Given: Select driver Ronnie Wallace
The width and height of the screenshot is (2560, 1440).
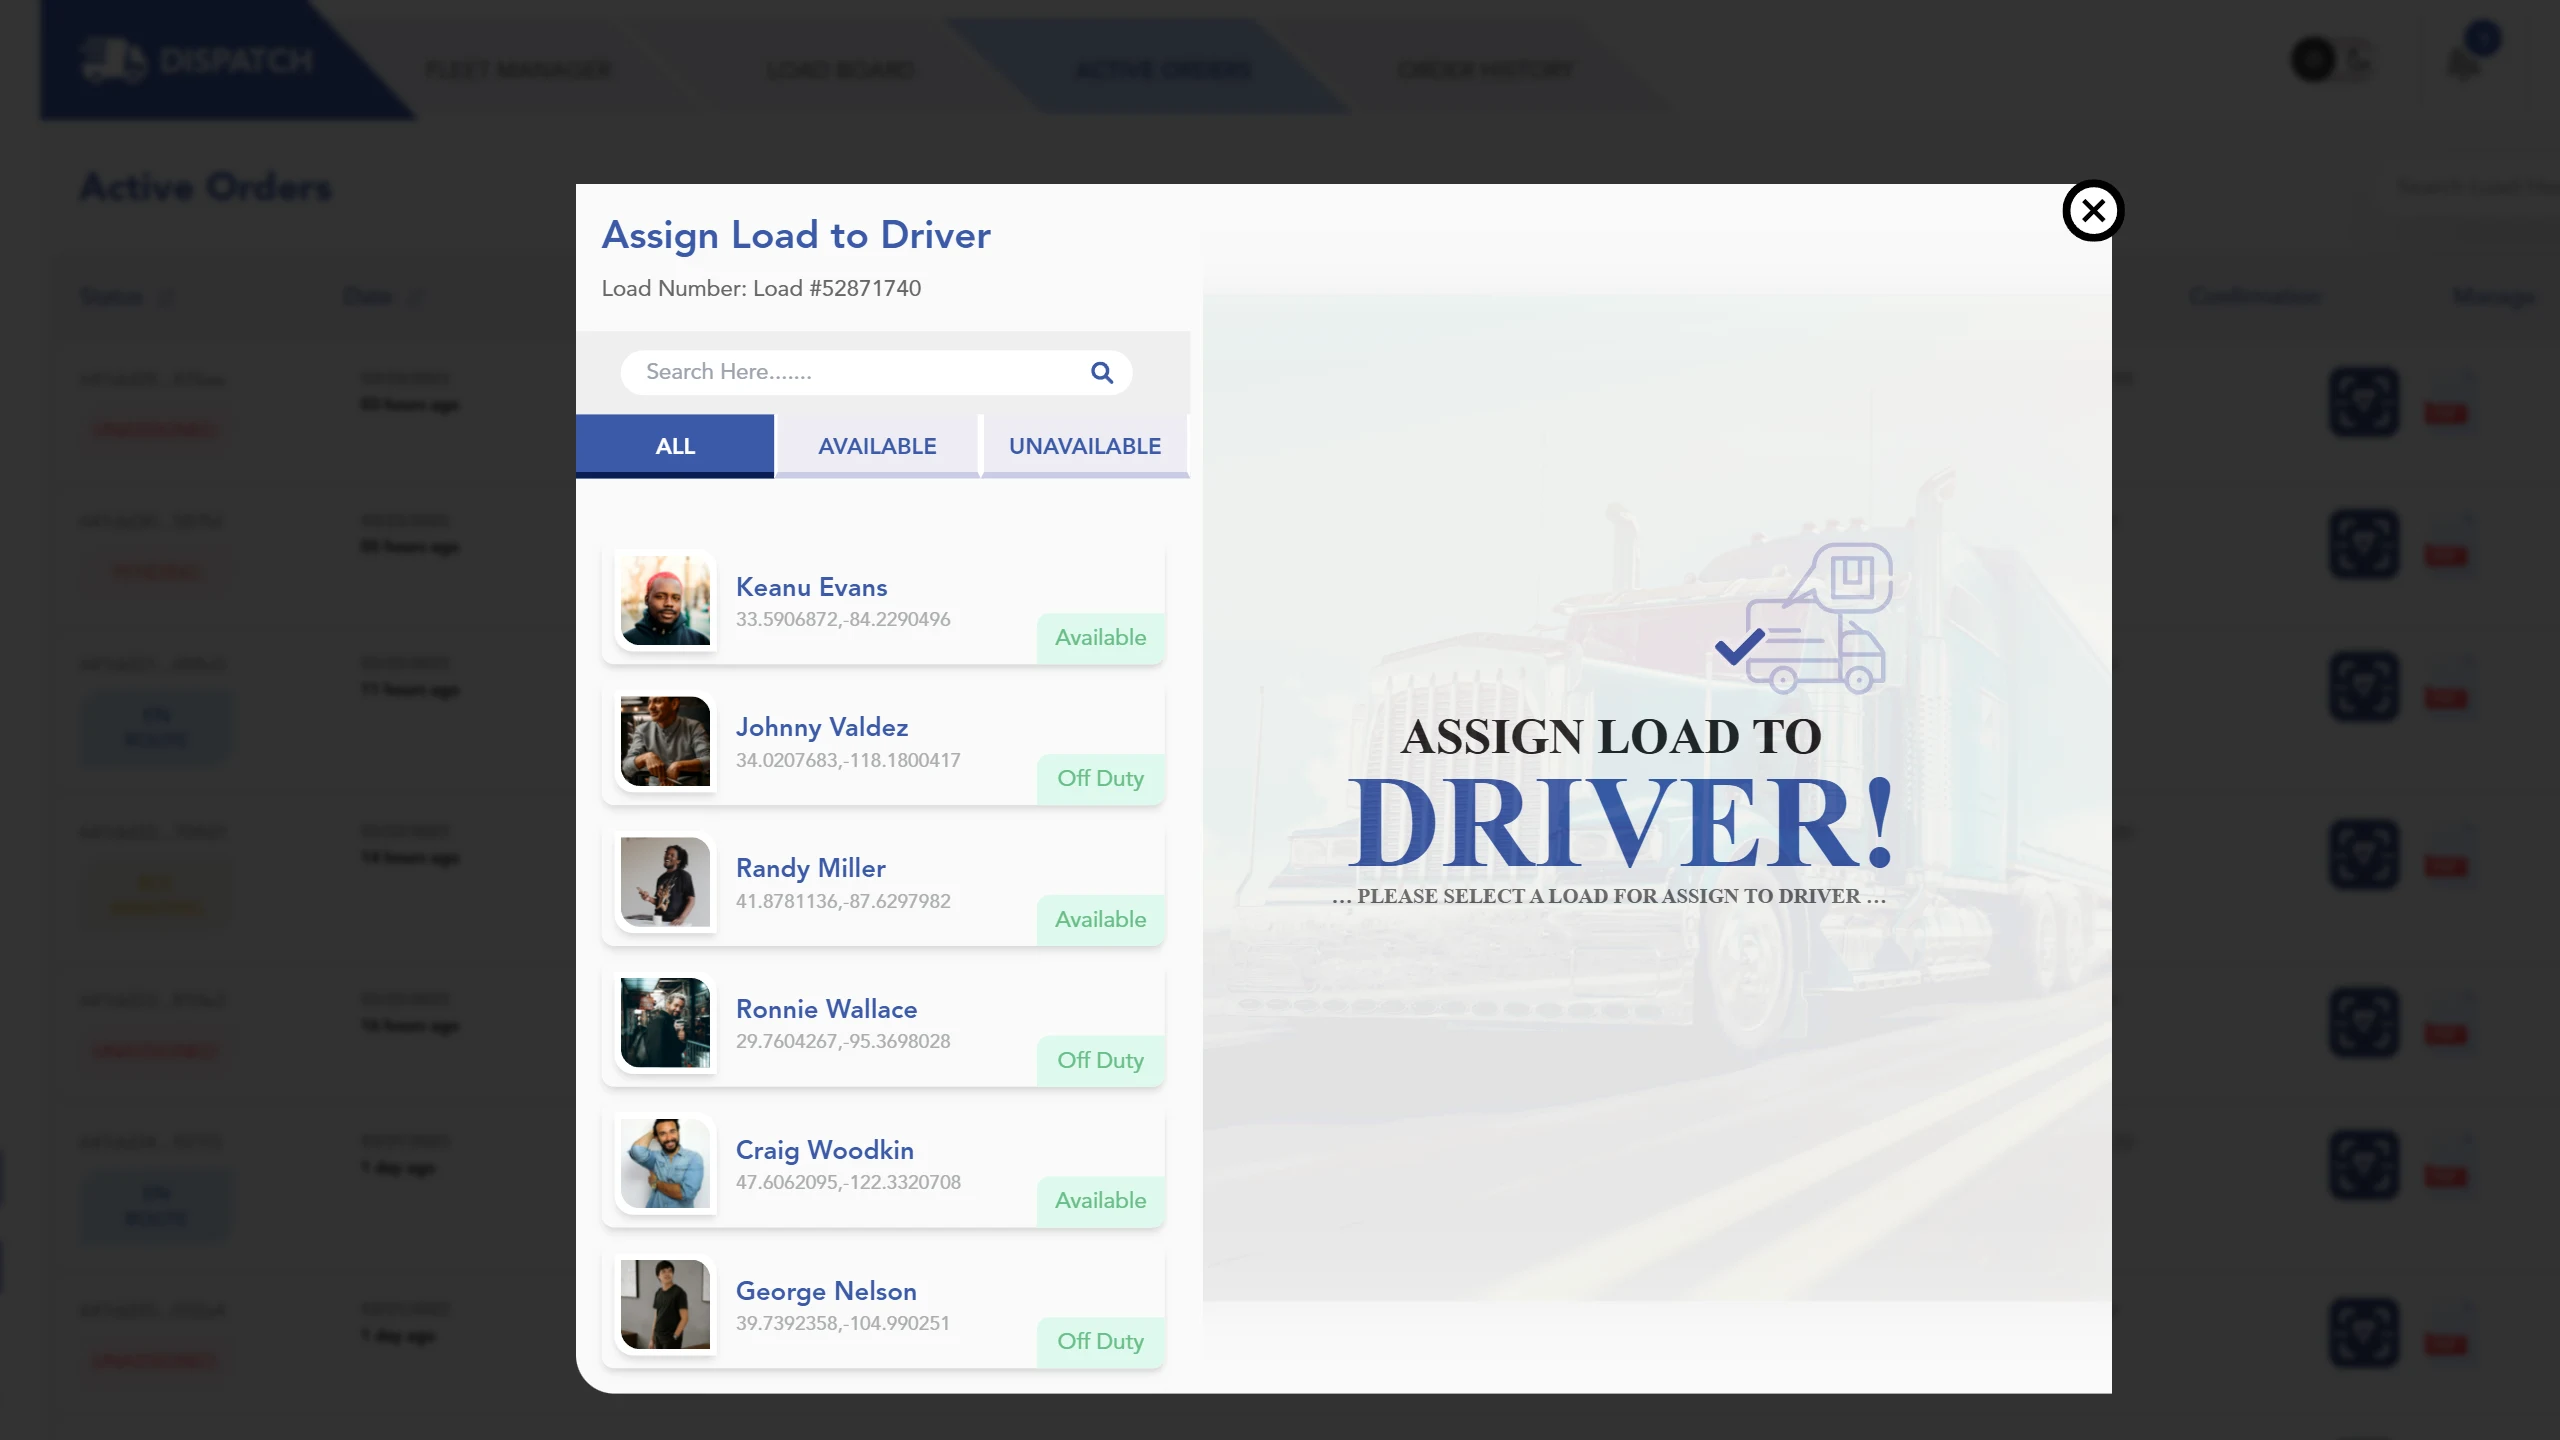Looking at the screenshot, I should (883, 1026).
